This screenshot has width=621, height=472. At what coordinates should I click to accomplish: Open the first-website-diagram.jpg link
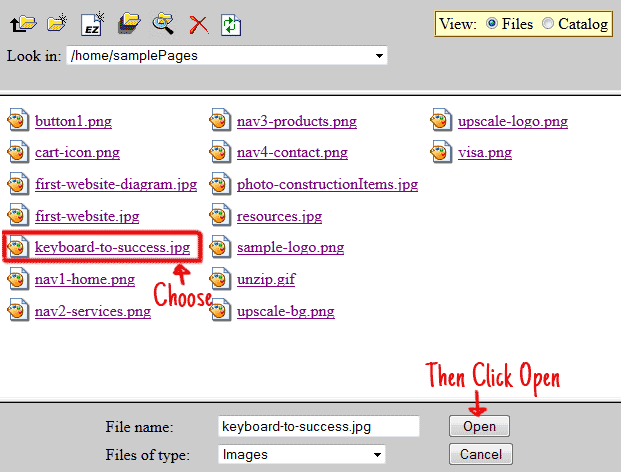(x=116, y=184)
